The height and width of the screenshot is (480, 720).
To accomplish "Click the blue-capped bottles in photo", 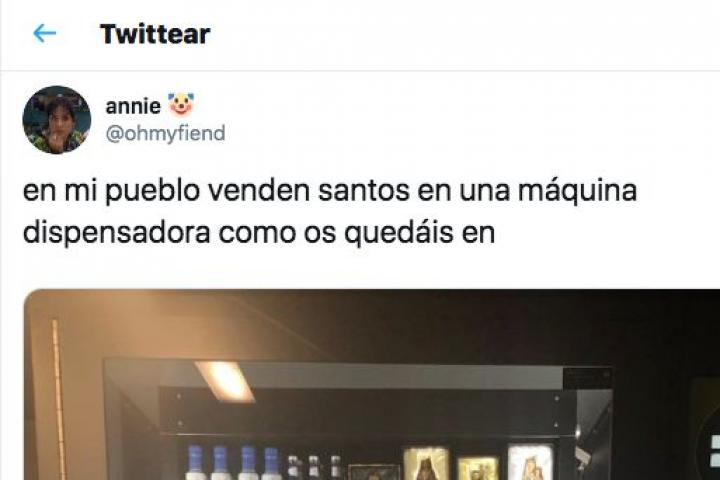I will coord(234,462).
